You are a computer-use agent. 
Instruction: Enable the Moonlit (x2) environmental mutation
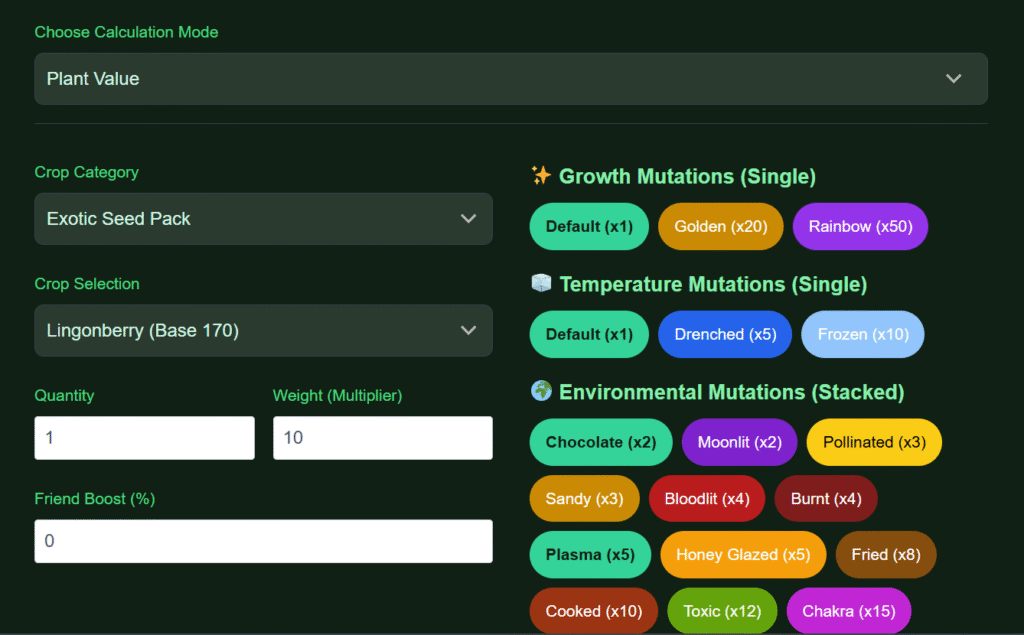pos(739,442)
